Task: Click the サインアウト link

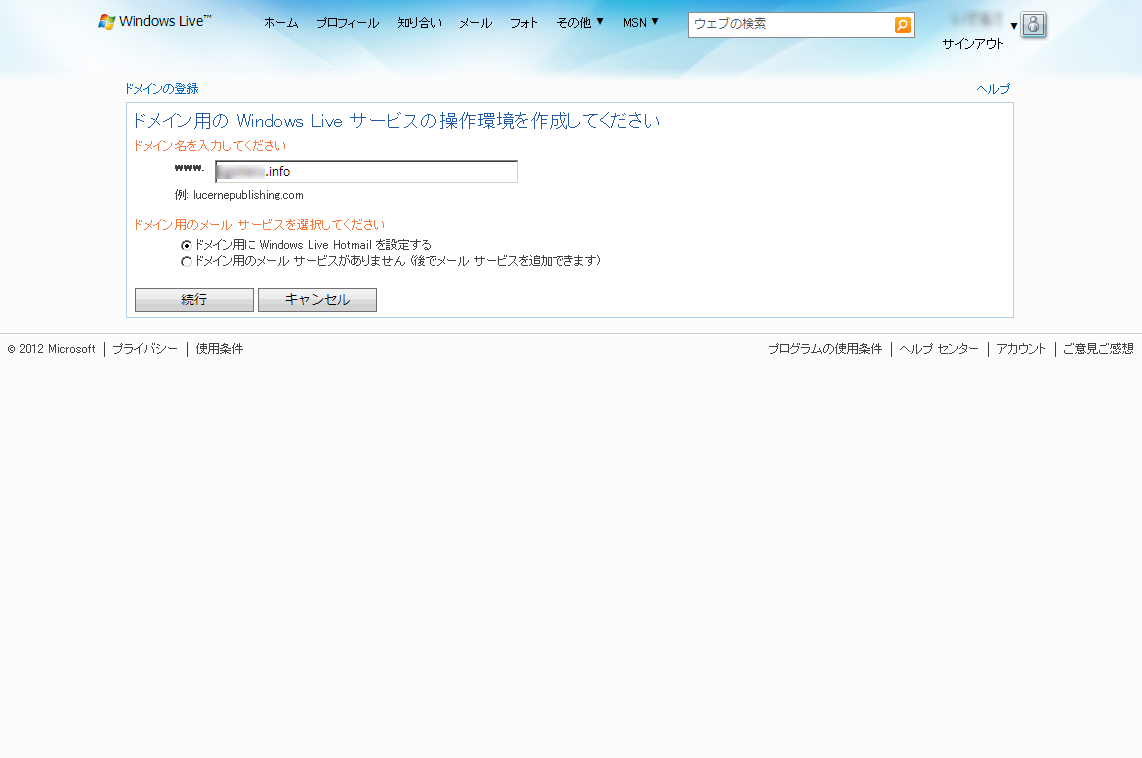Action: click(973, 44)
